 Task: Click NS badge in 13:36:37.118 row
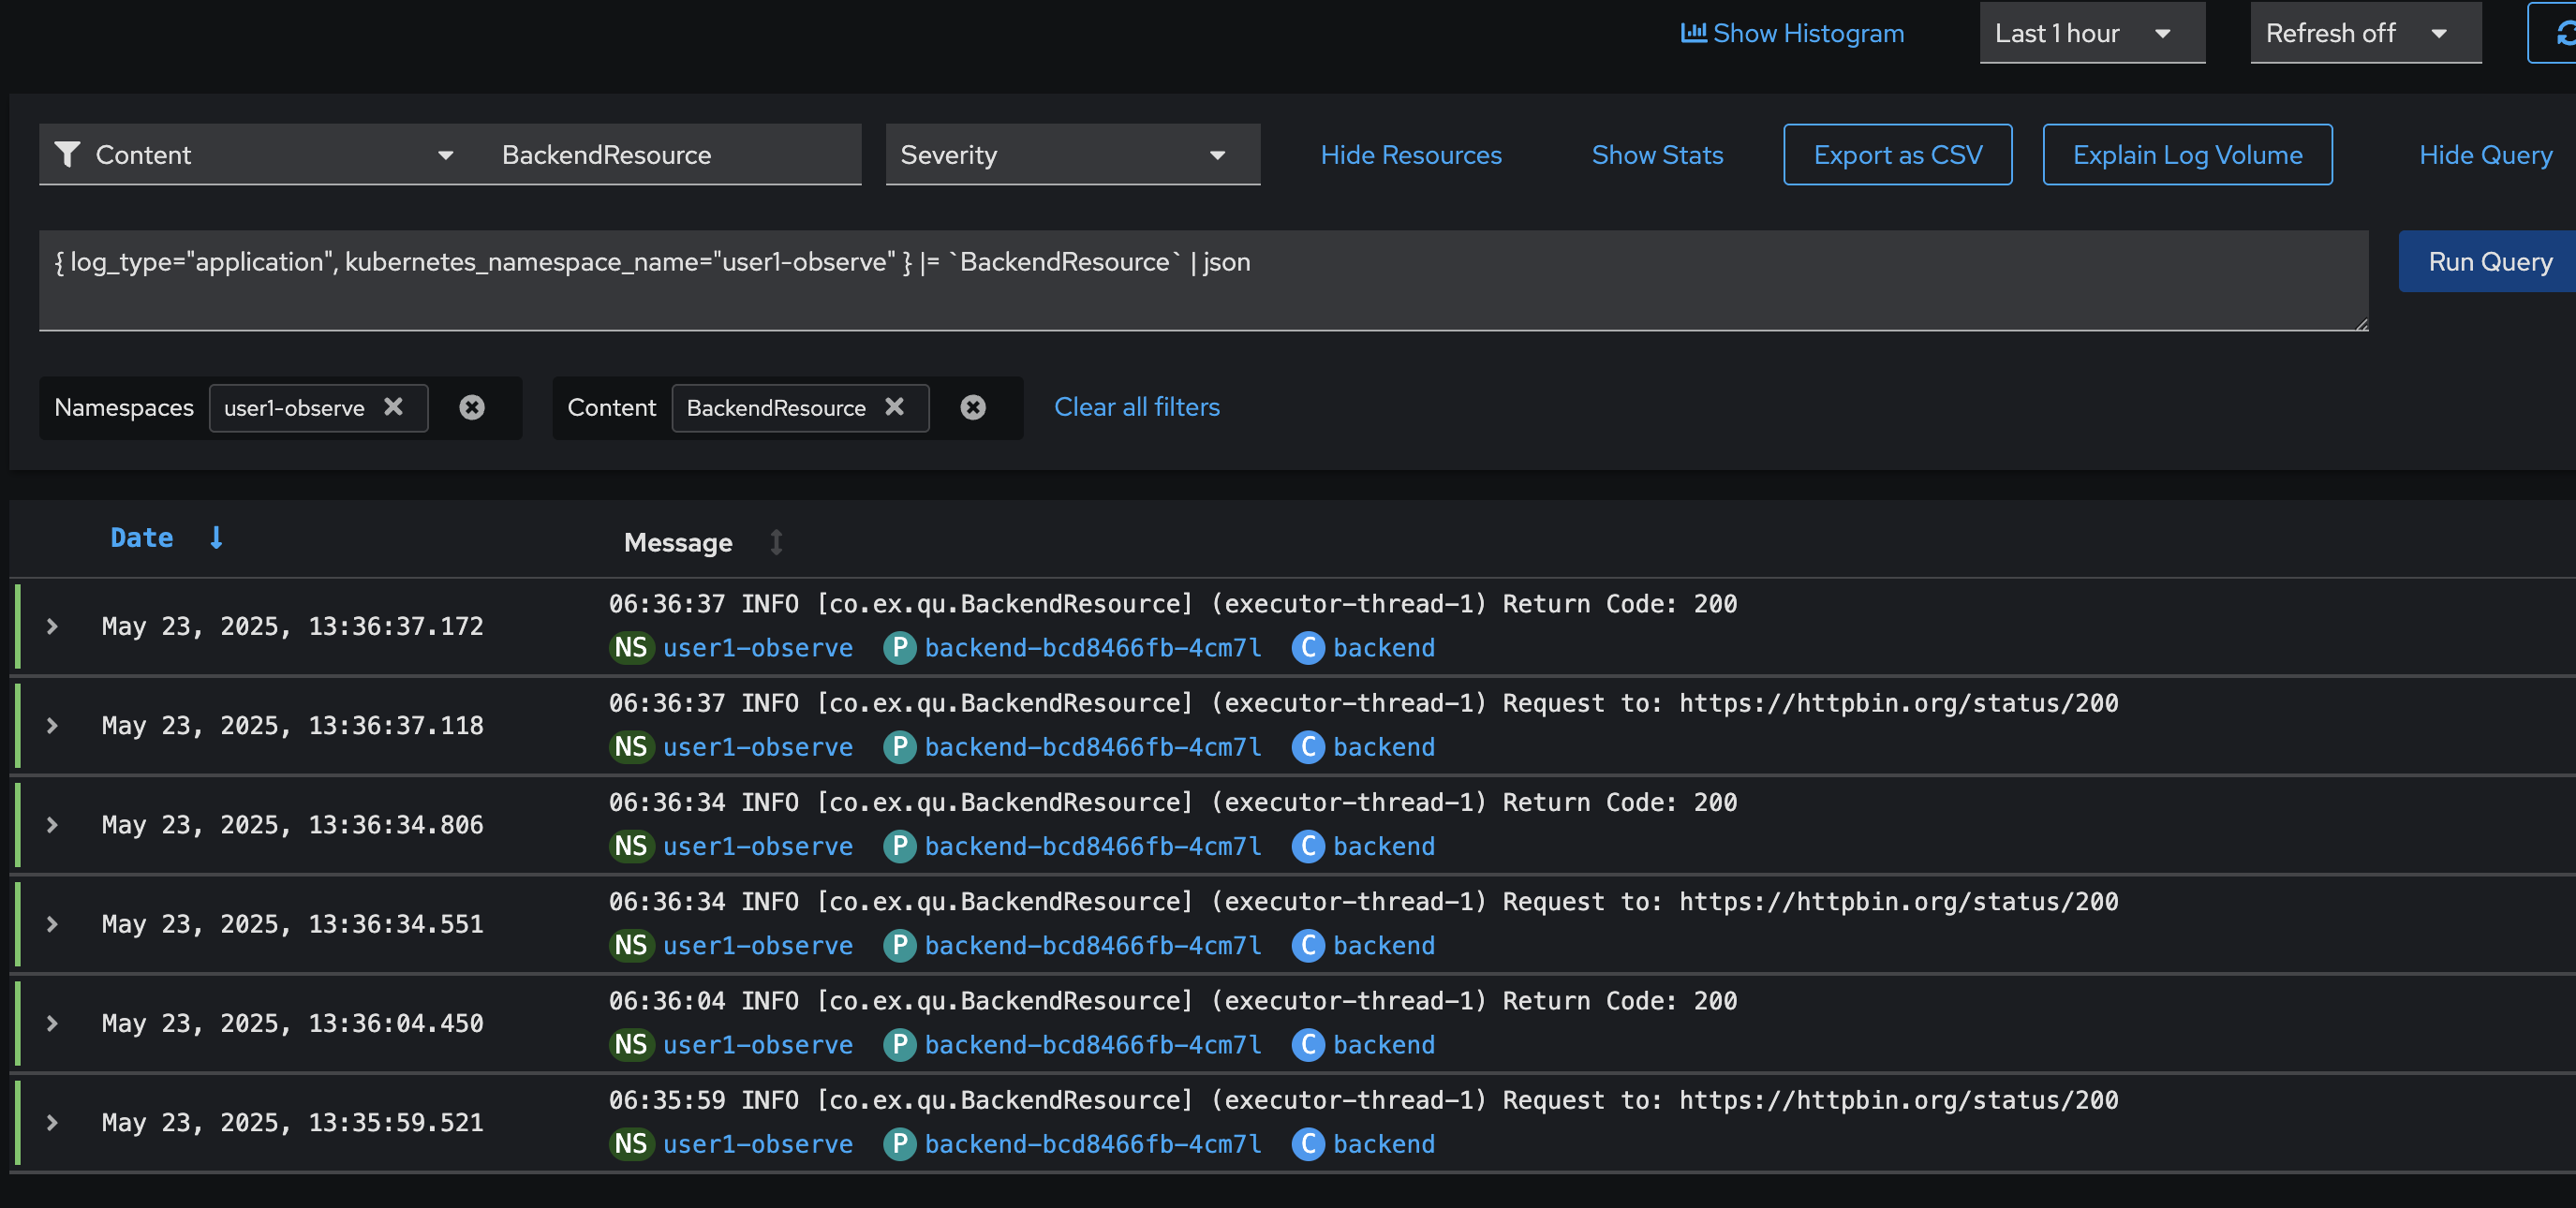click(x=631, y=747)
